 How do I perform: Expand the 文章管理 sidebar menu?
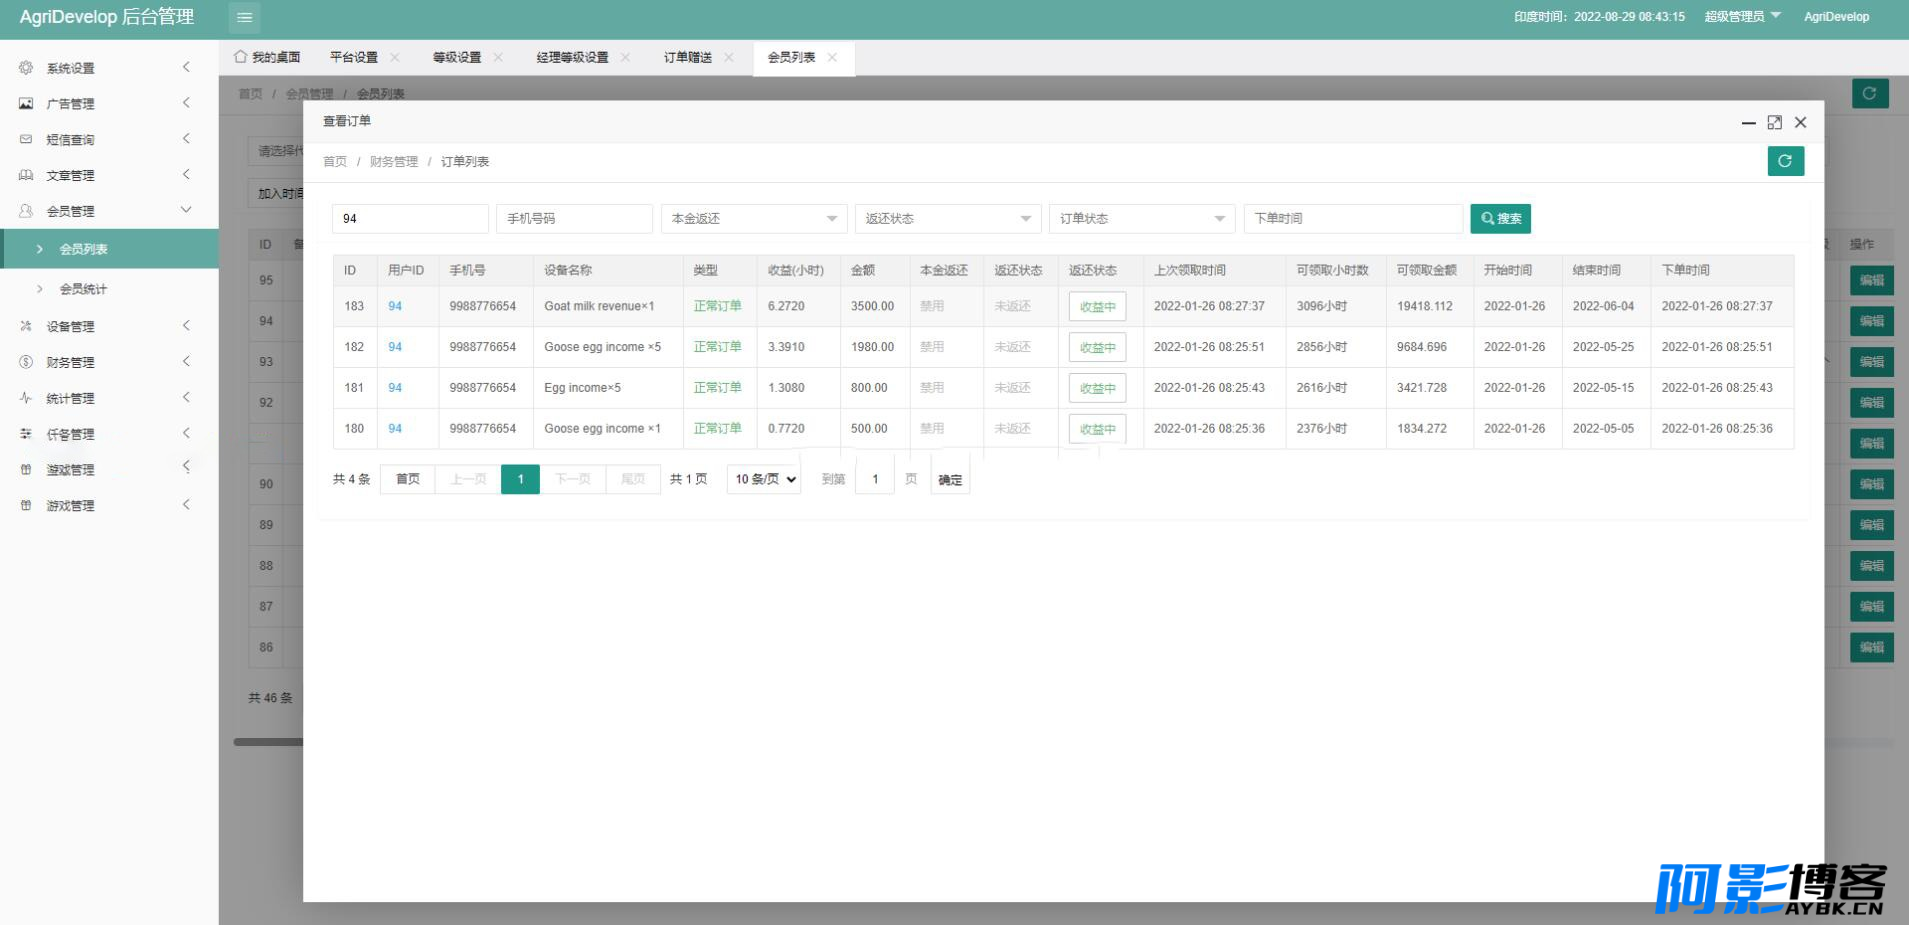click(109, 175)
